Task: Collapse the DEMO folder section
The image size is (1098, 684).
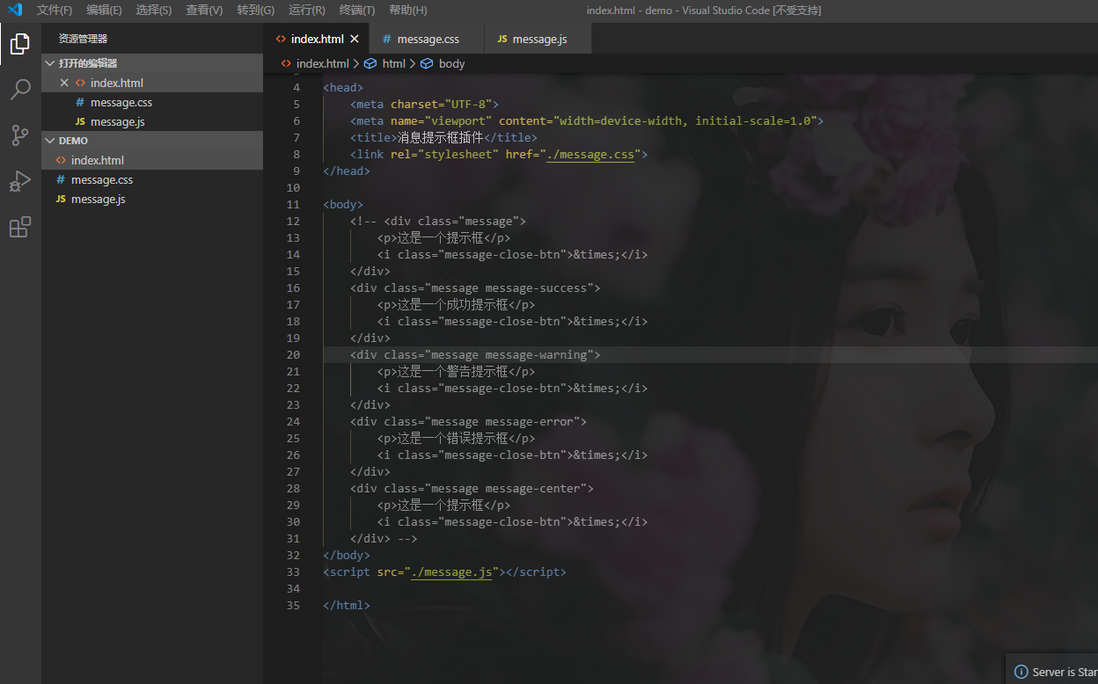Action: [50, 141]
